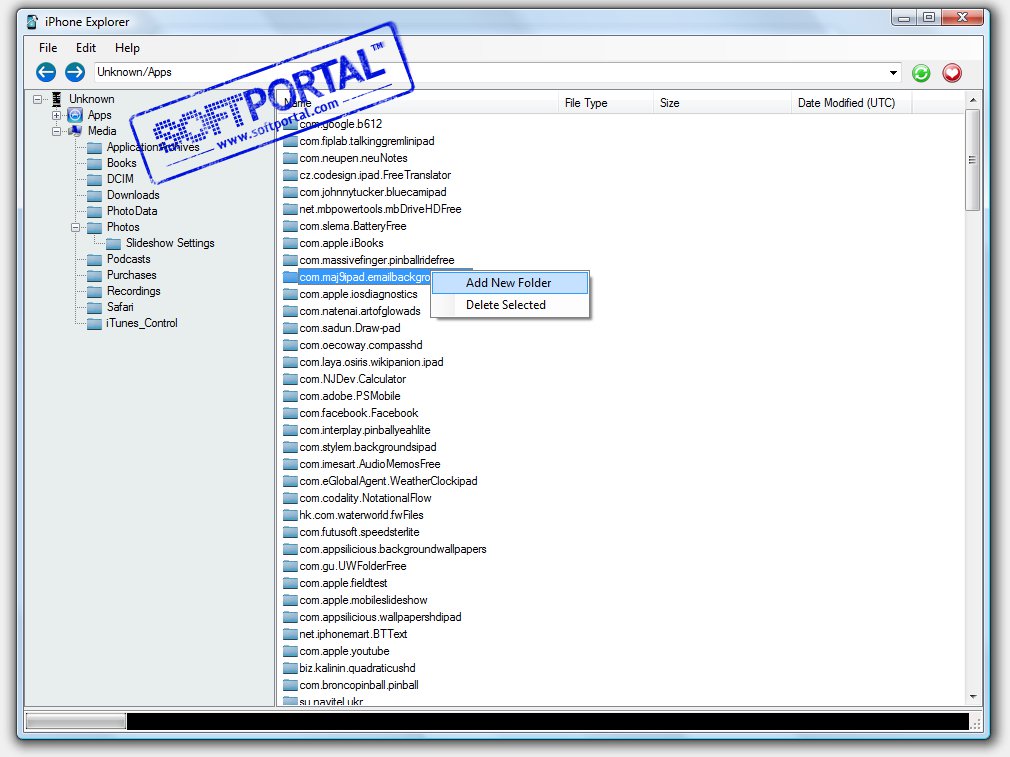The height and width of the screenshot is (757, 1010).
Task: Click folder icon of com.sadun.Draw-pad
Action: point(290,329)
